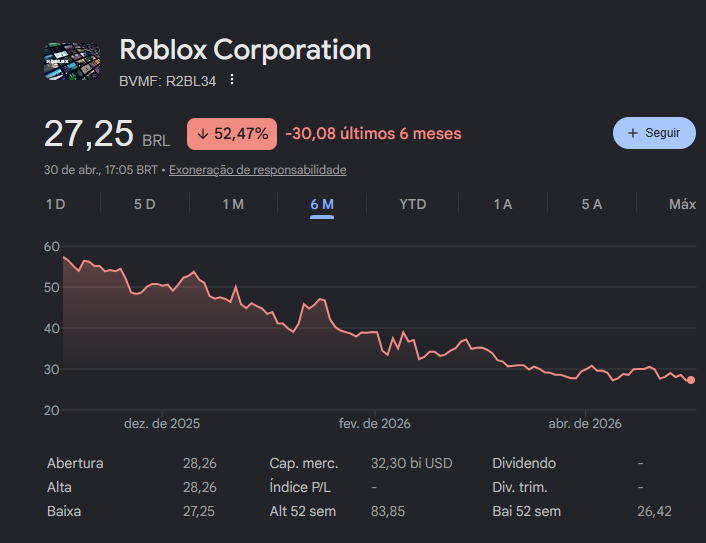The height and width of the screenshot is (543, 706).
Task: Click the Baixa value 27,25
Action: tap(199, 511)
